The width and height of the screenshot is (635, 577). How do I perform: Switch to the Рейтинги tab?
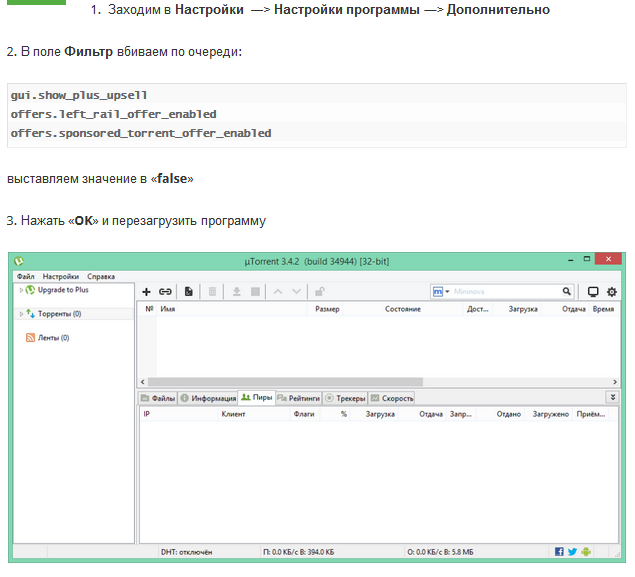pyautogui.click(x=299, y=398)
